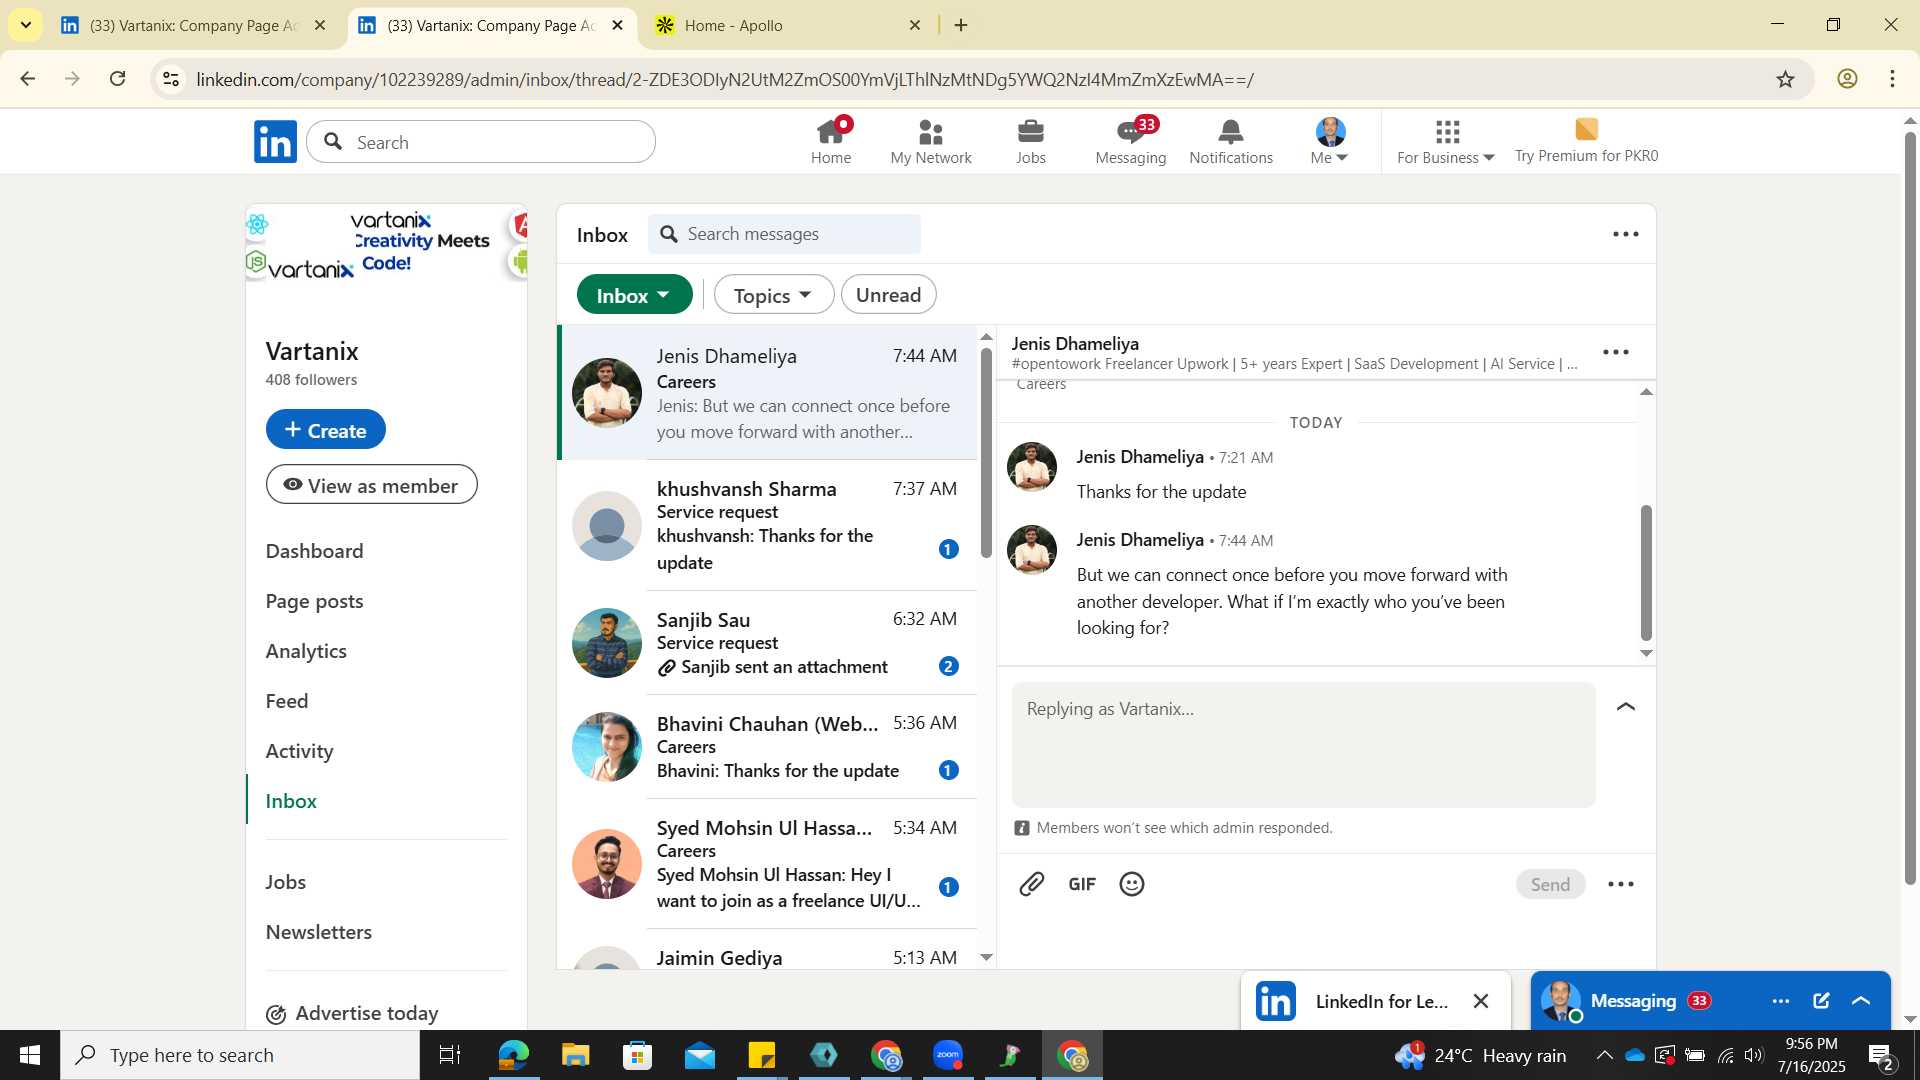The image size is (1920, 1080).
Task: Open Microsoft Edge from taskbar
Action: (x=513, y=1055)
